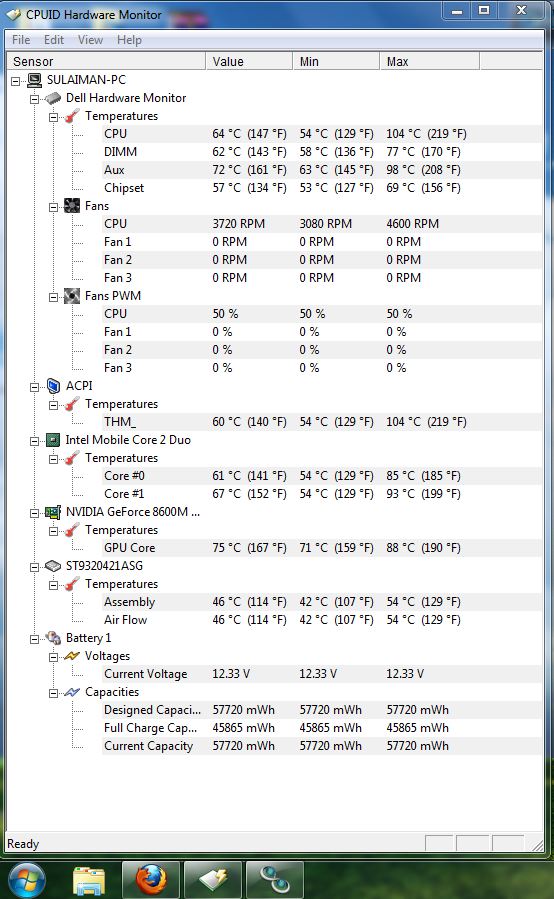554x899 pixels.
Task: Open Firefox from the taskbar
Action: [151, 879]
